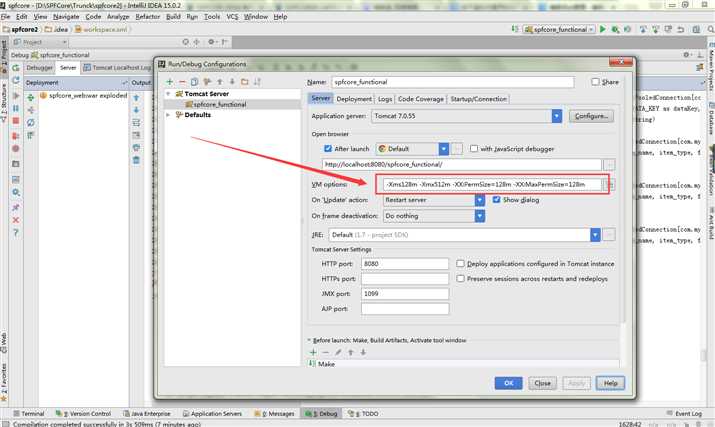715x427 pixels.
Task: Open spfcore_functional run configuration selector in toolbar
Action: pos(559,29)
